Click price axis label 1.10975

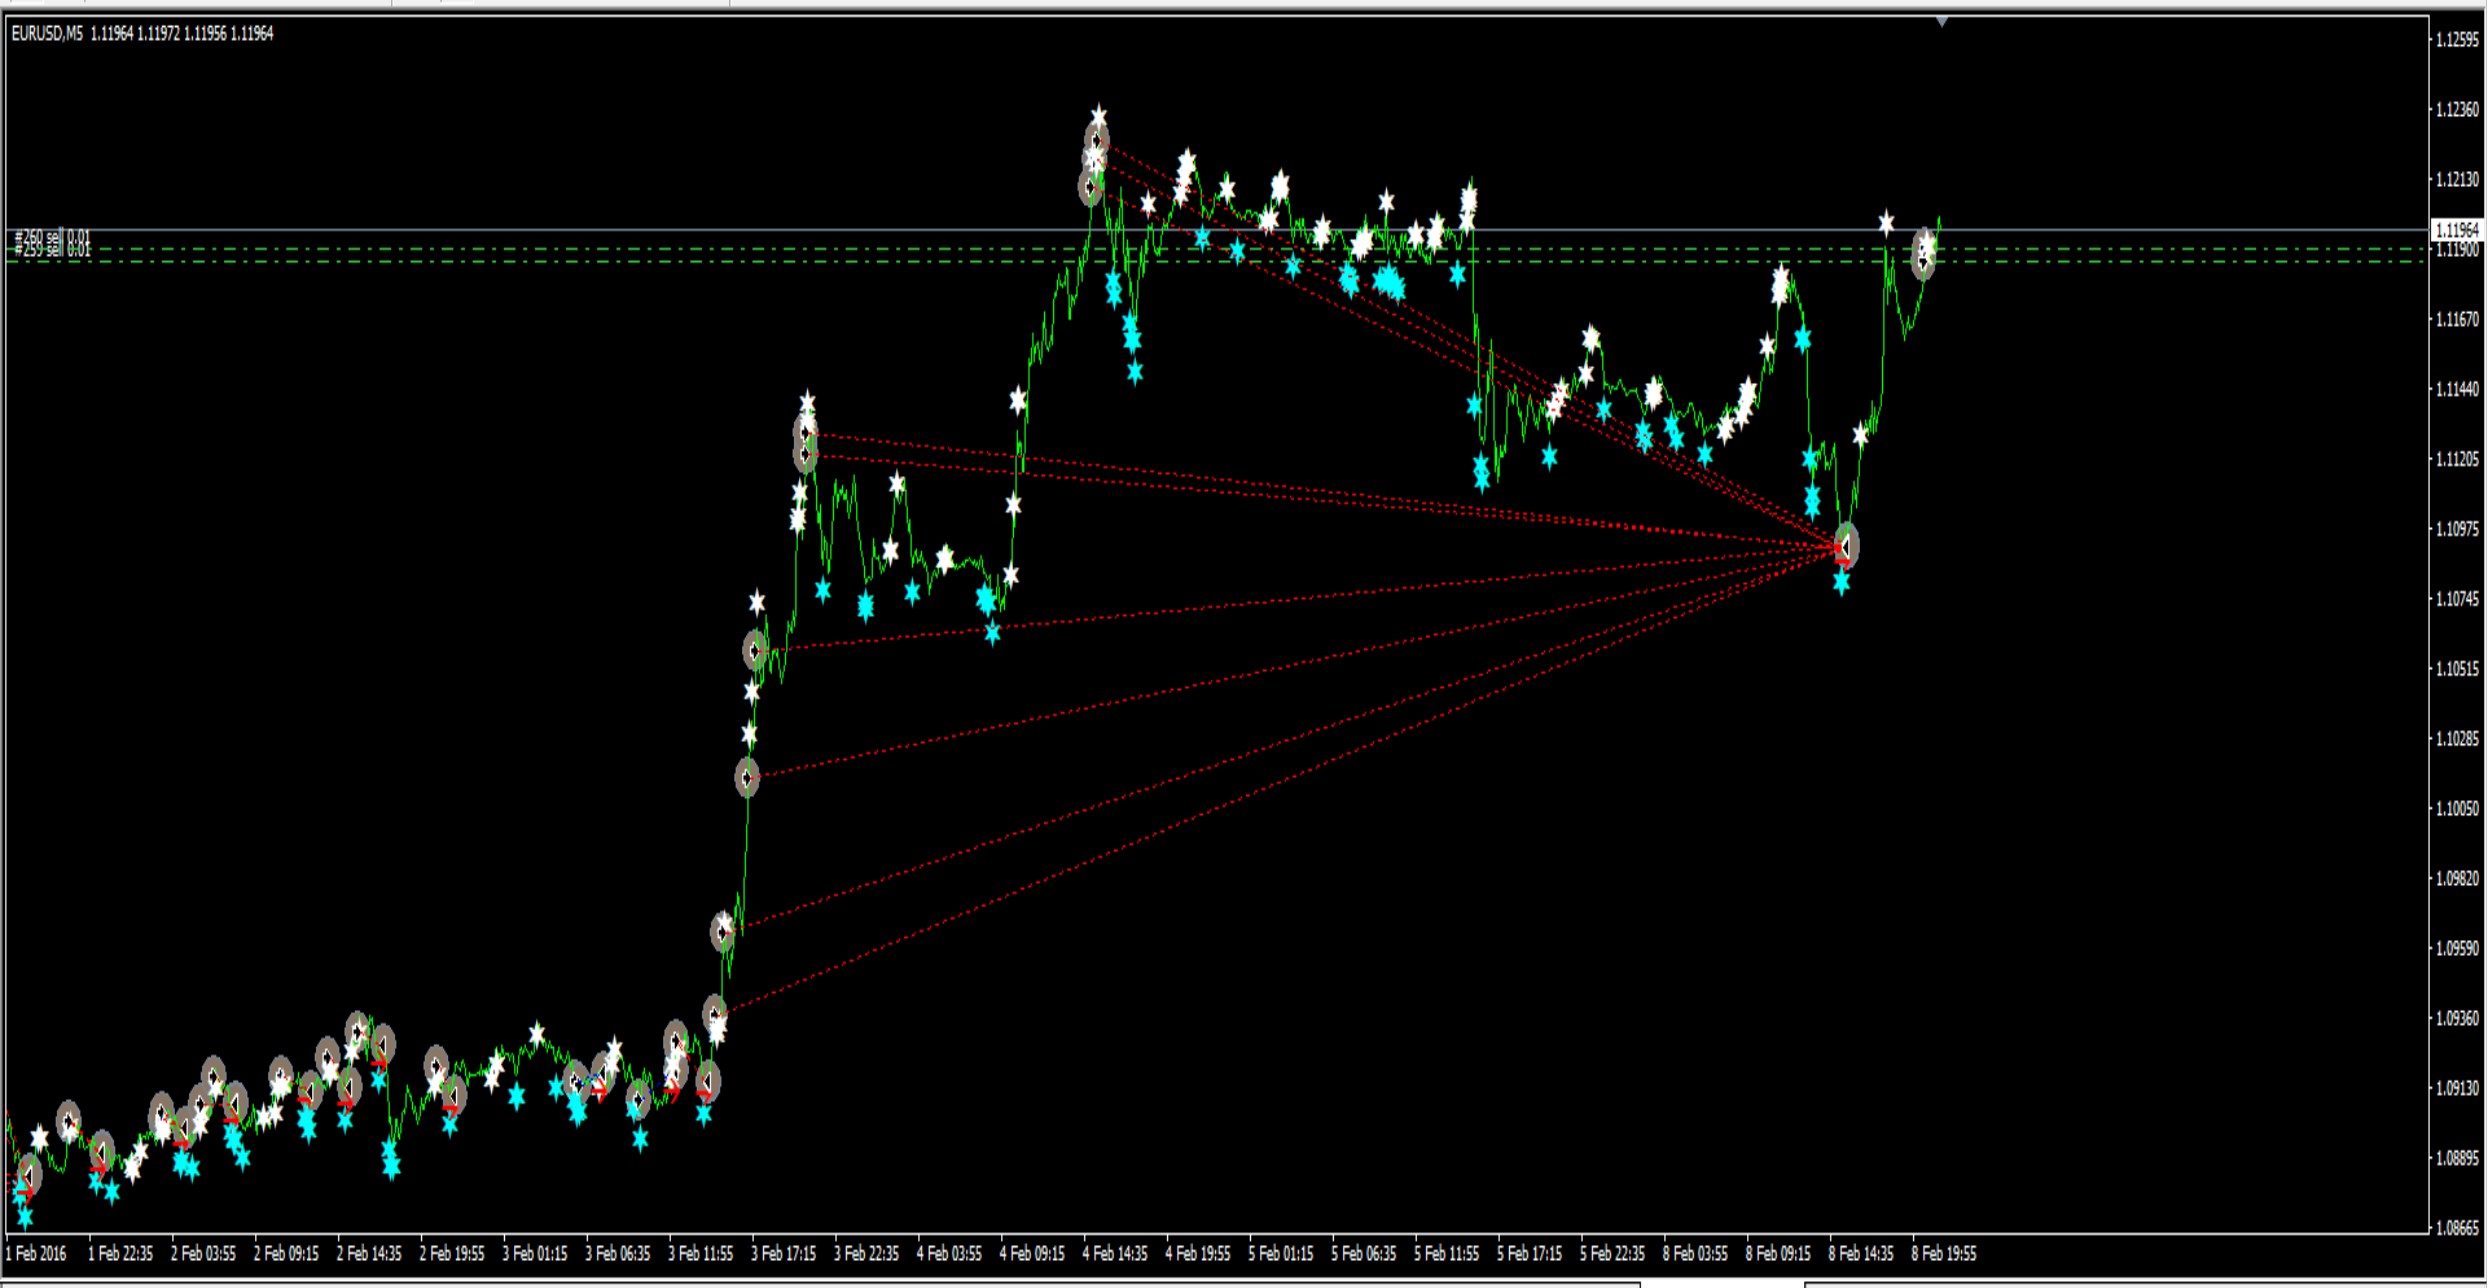point(2457,530)
